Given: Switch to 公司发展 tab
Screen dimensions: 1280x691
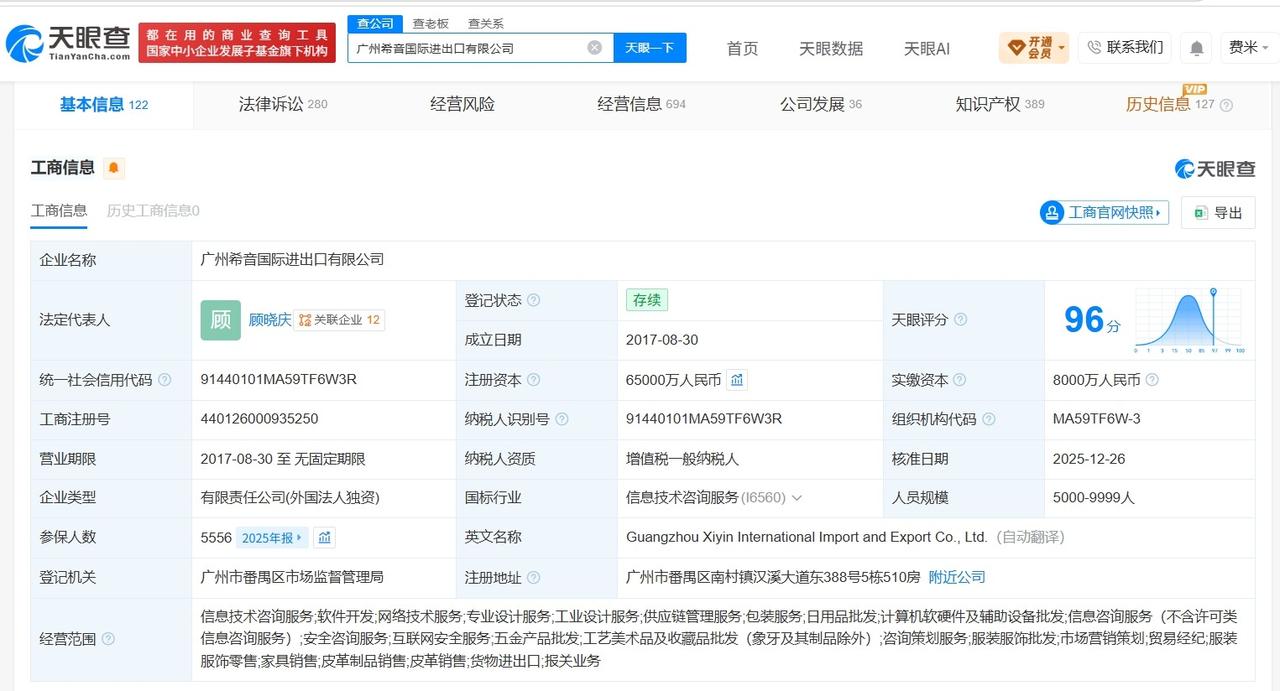Looking at the screenshot, I should pos(821,104).
